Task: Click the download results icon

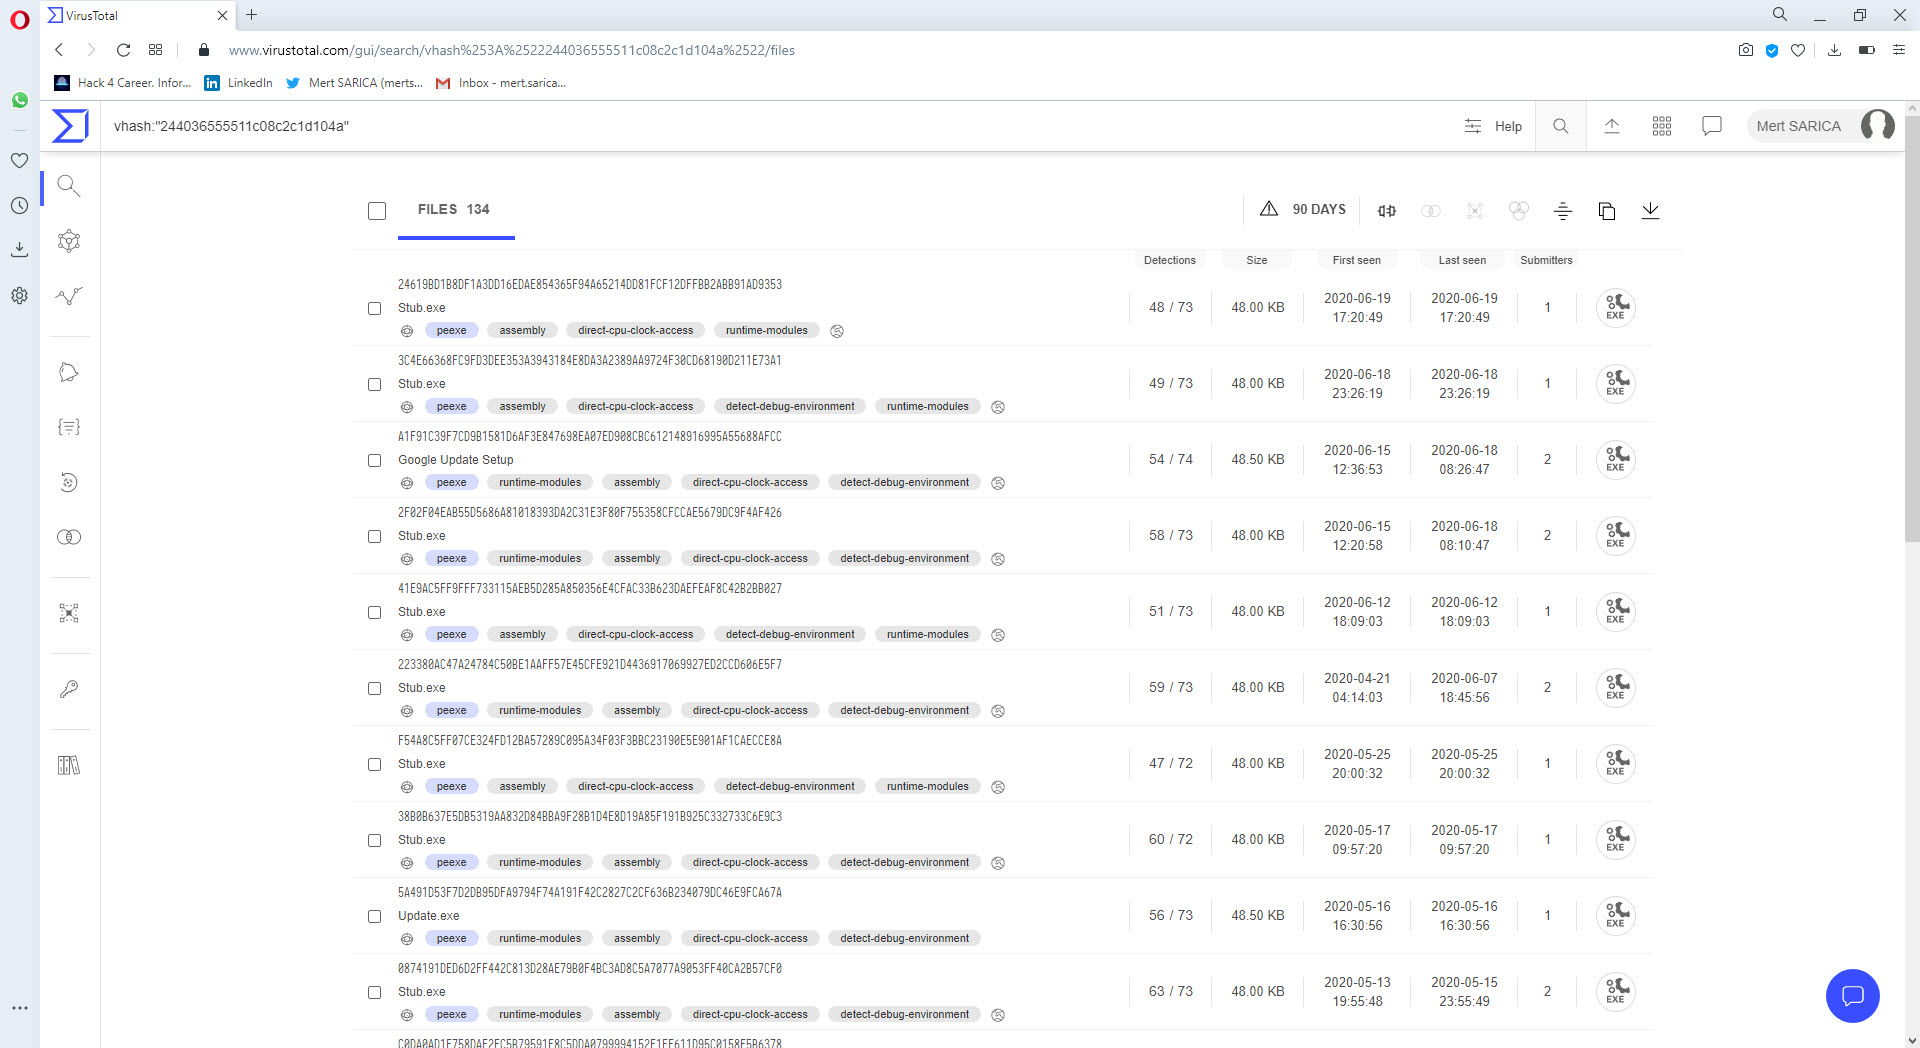Action: 1650,210
